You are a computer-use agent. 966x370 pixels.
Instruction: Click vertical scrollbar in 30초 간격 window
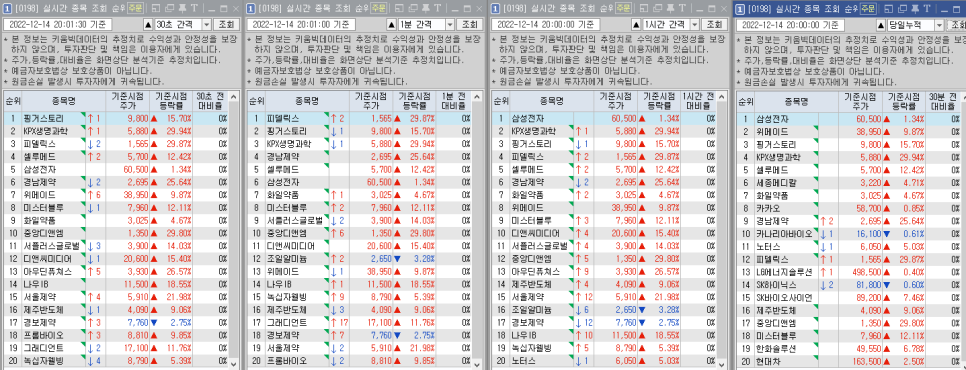pos(233,230)
